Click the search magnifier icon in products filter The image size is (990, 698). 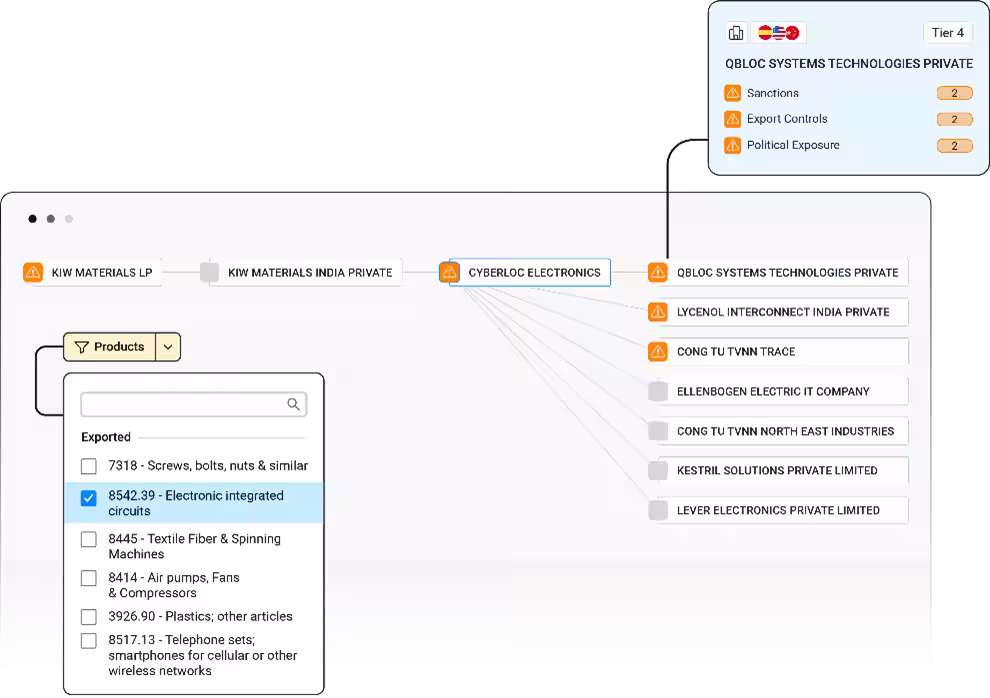[293, 404]
